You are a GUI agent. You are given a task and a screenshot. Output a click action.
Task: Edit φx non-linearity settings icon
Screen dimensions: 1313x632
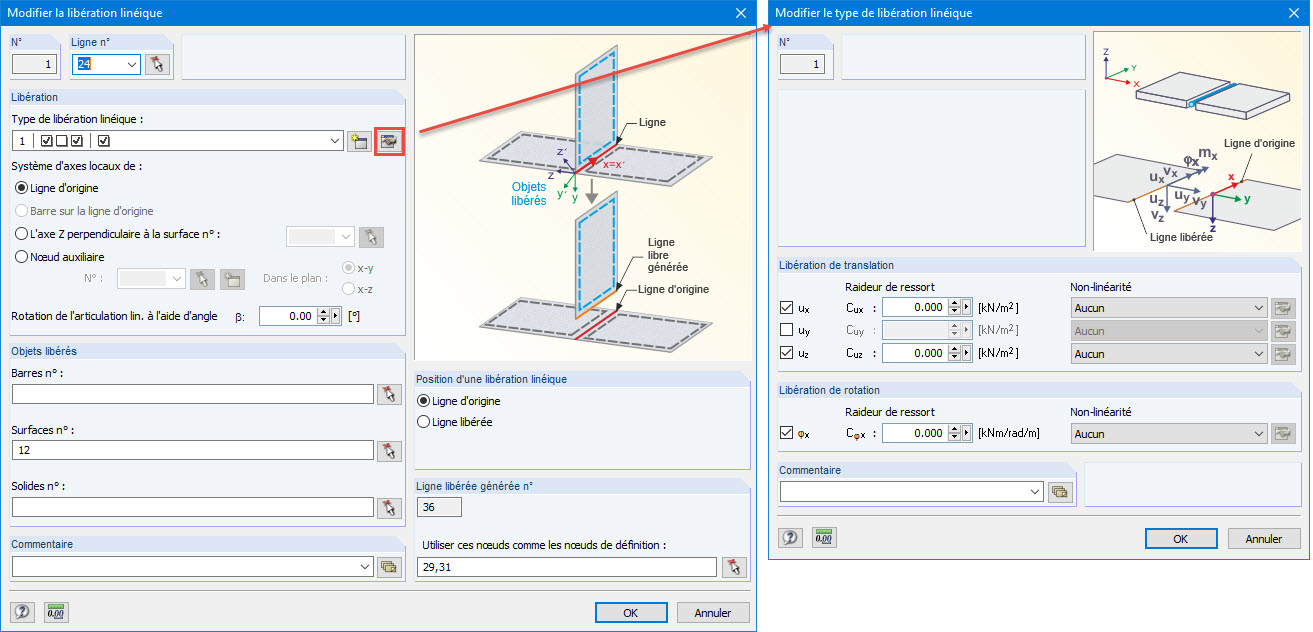[1283, 434]
